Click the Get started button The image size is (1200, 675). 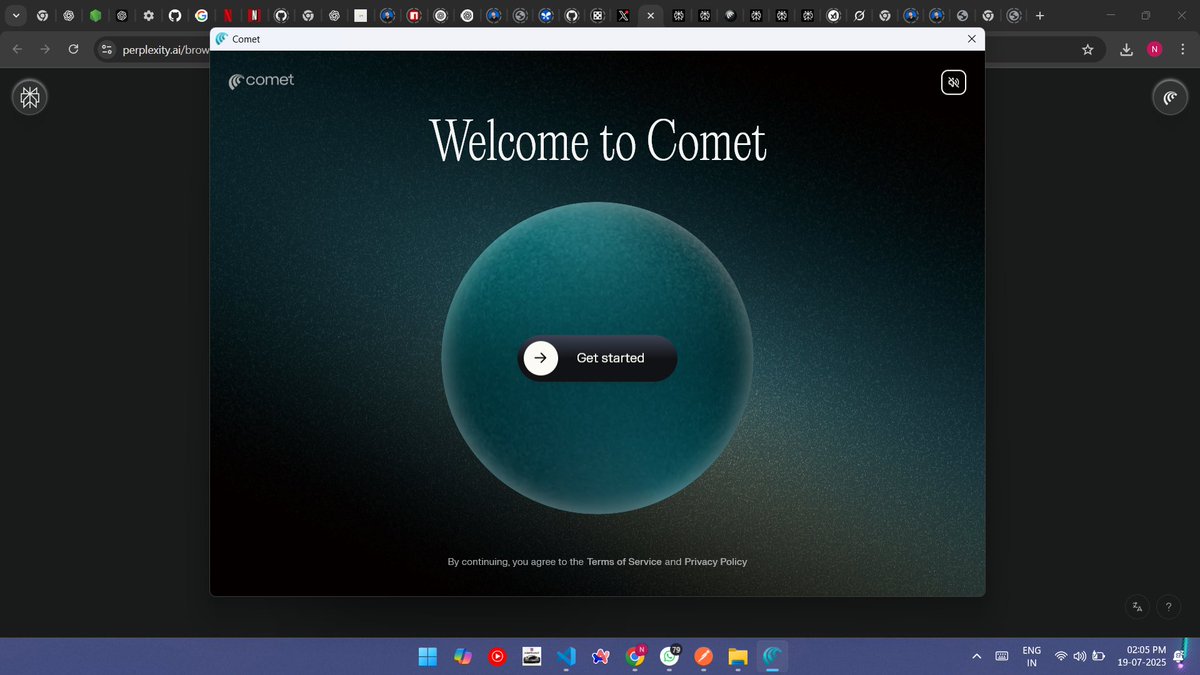(x=597, y=358)
